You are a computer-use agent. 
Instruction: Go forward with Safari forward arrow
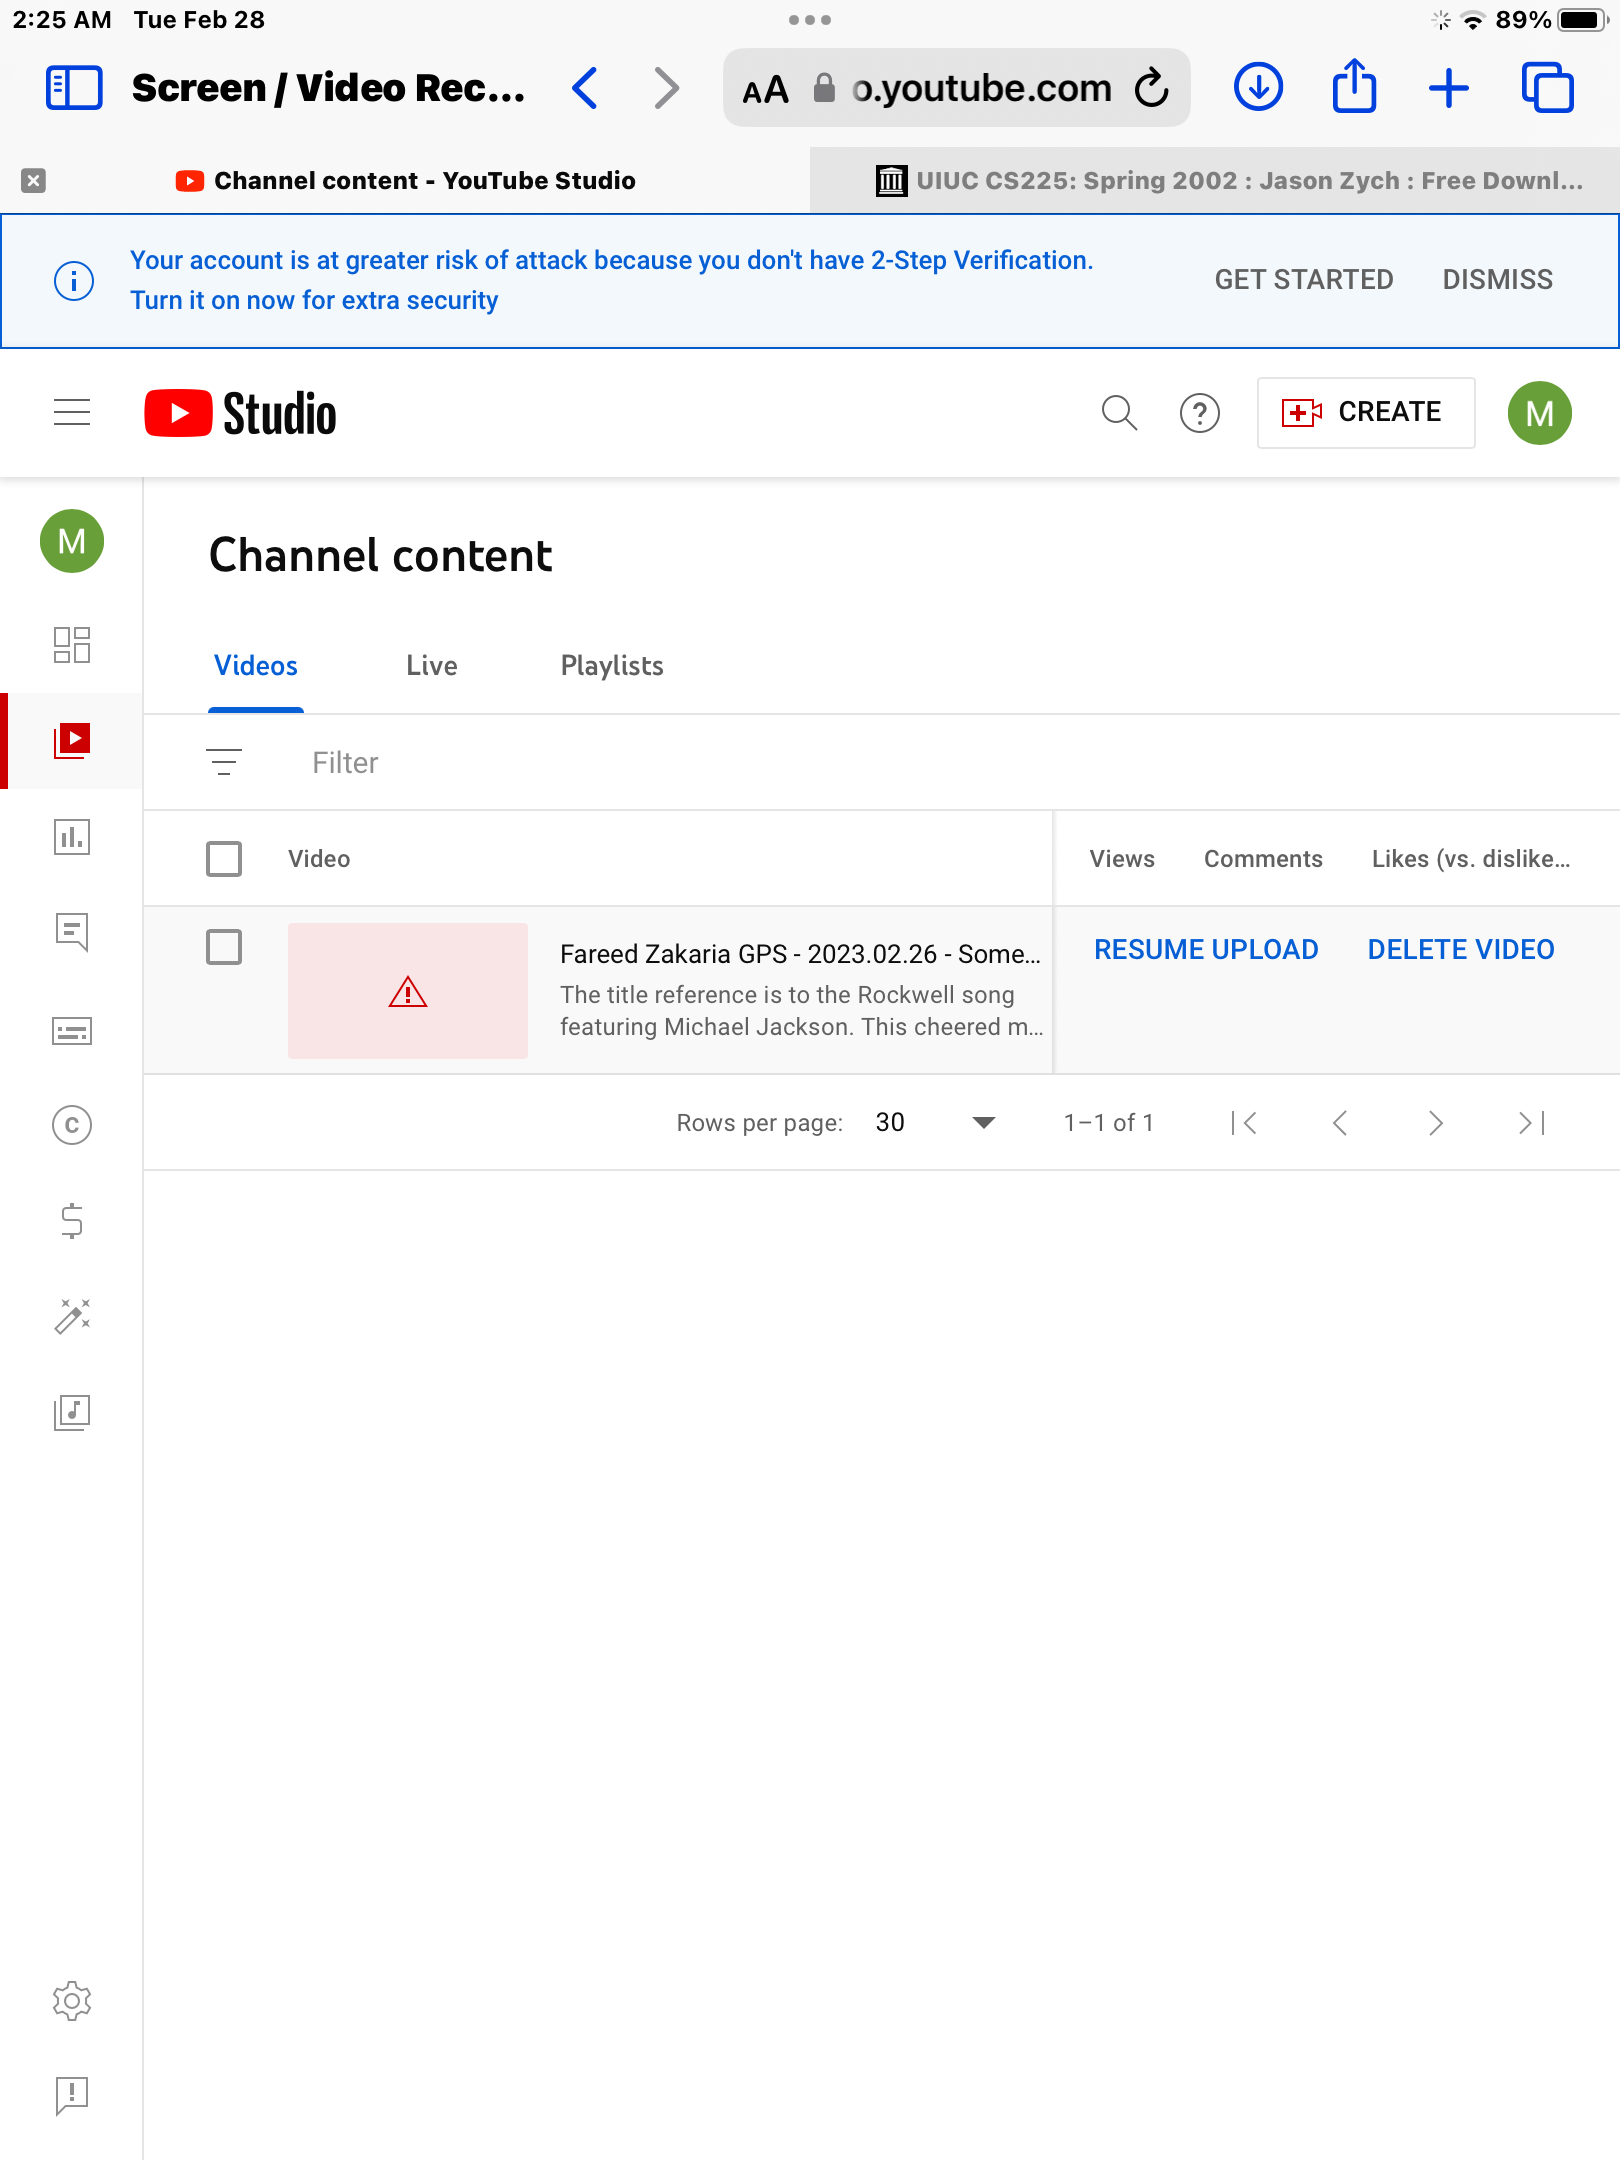point(666,88)
